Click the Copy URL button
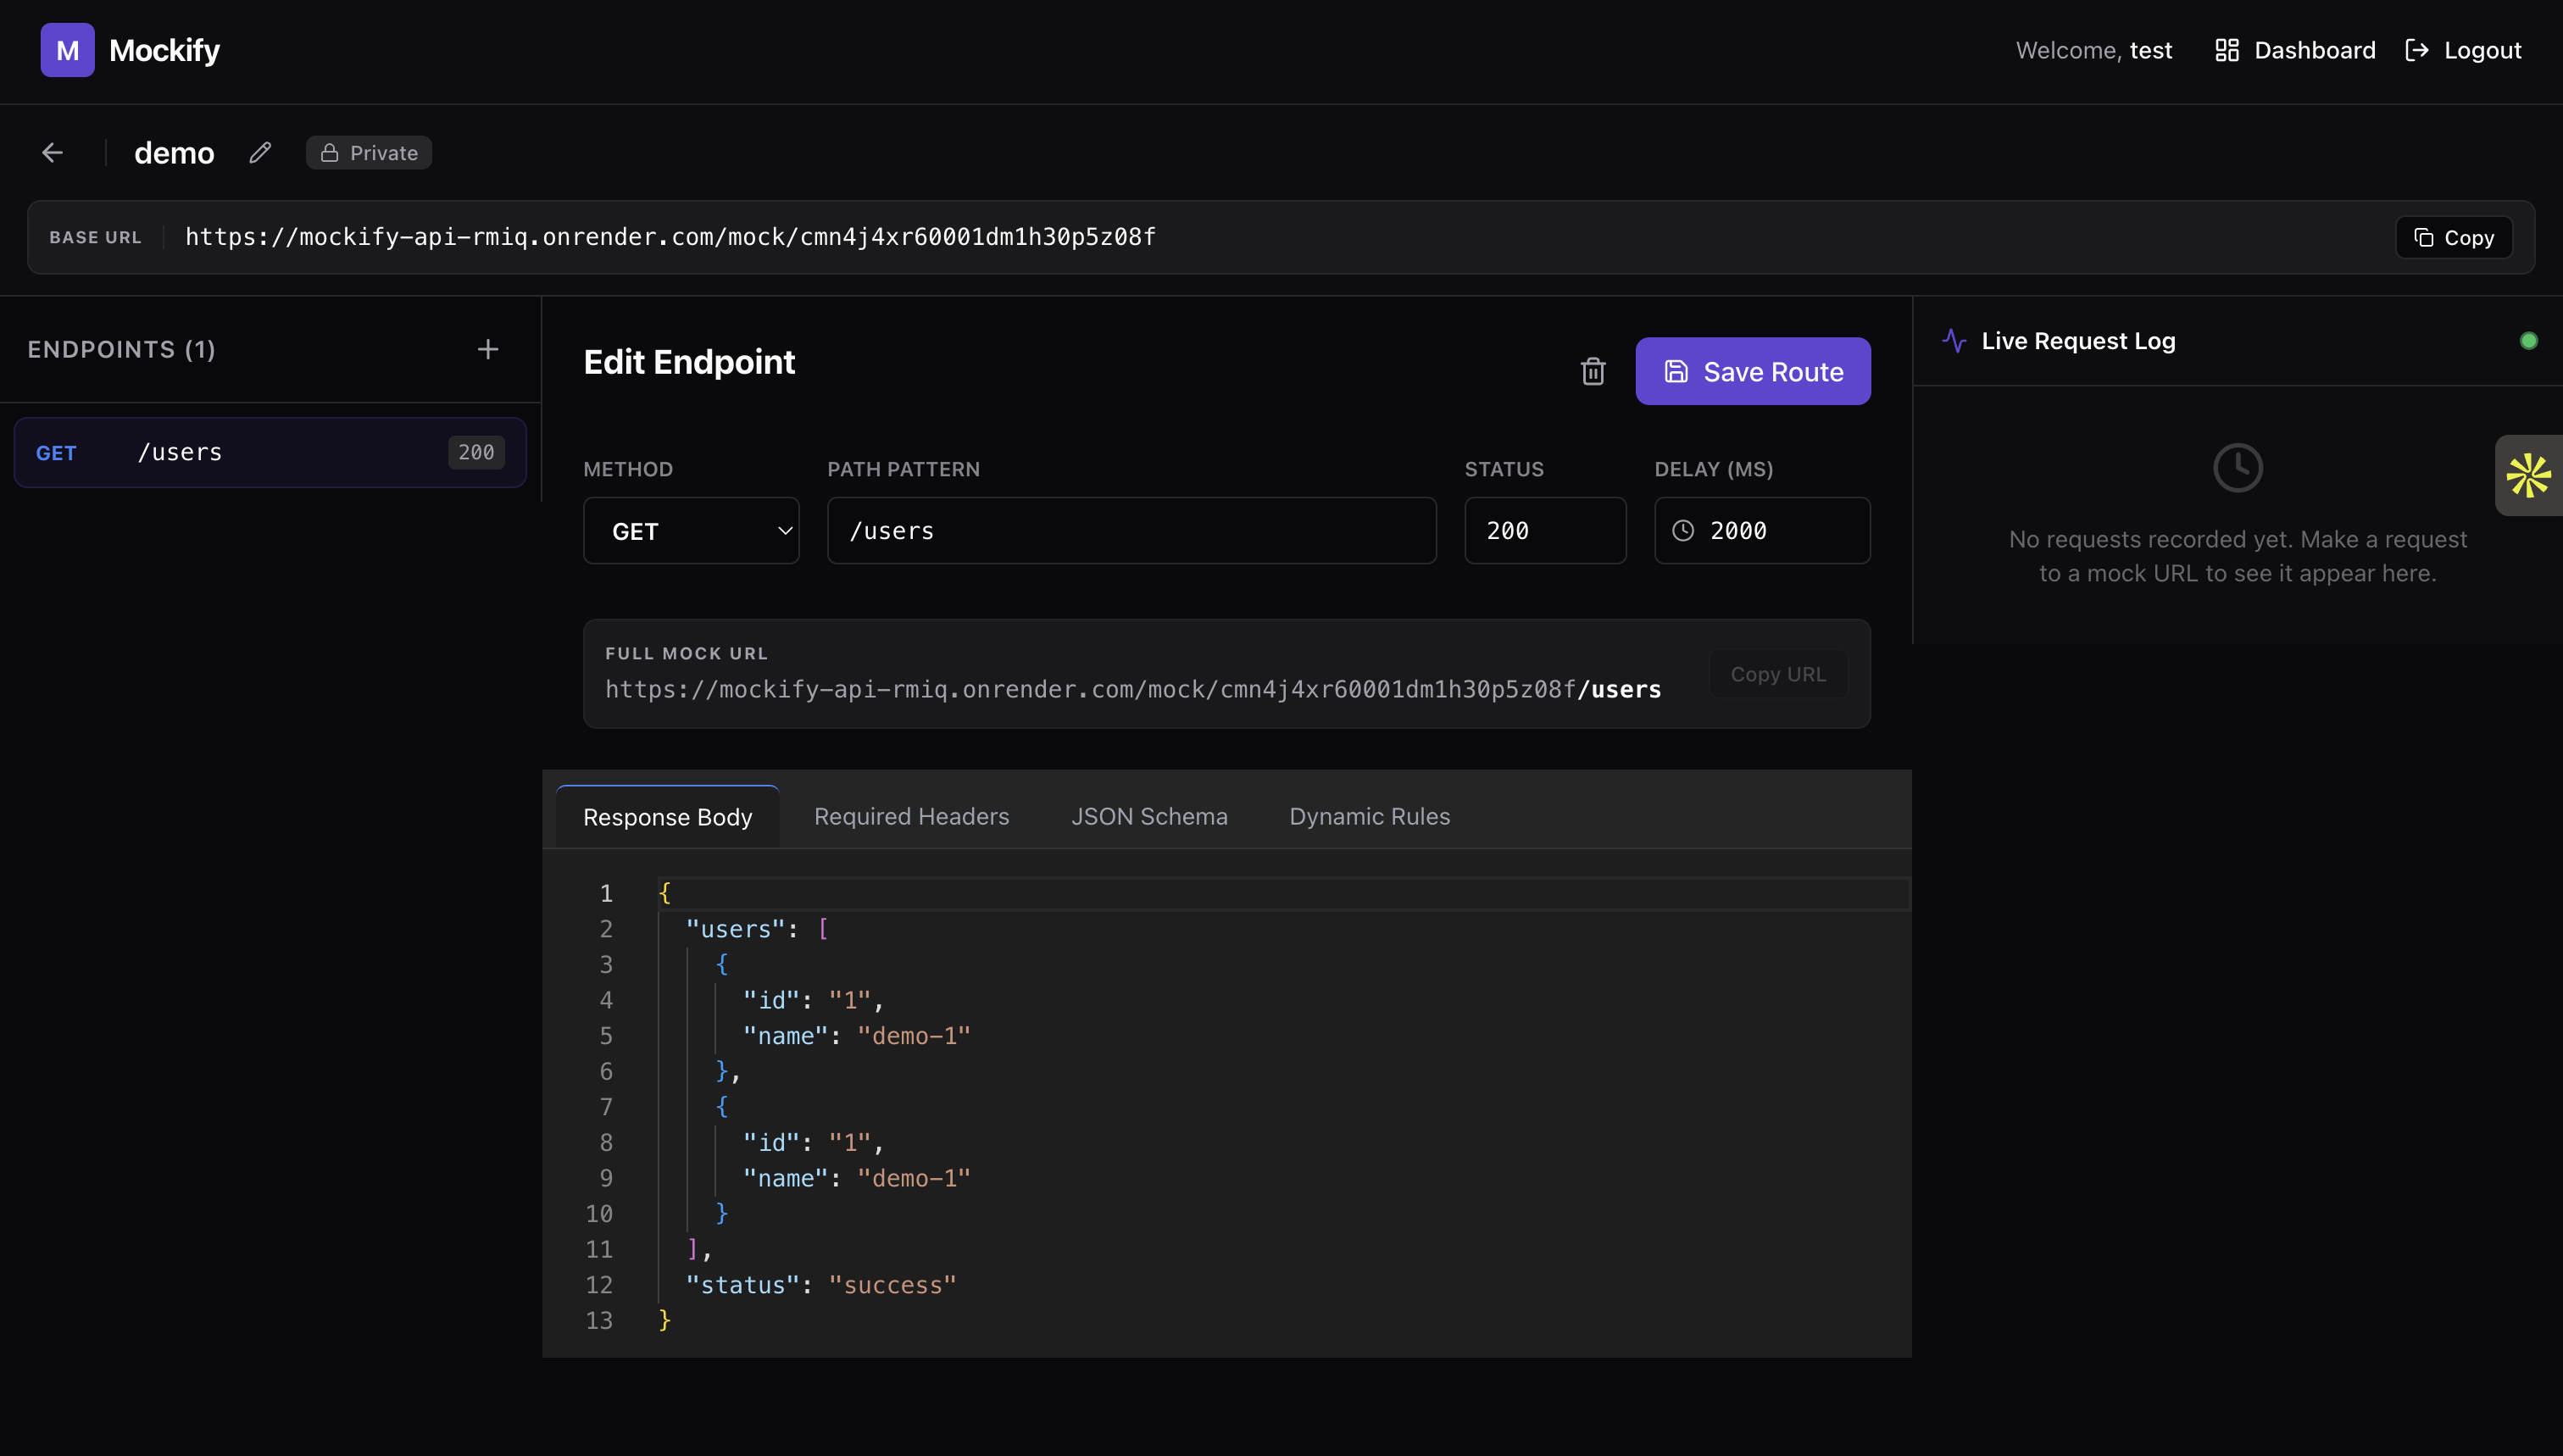The width and height of the screenshot is (2563, 1456). pos(1778,675)
